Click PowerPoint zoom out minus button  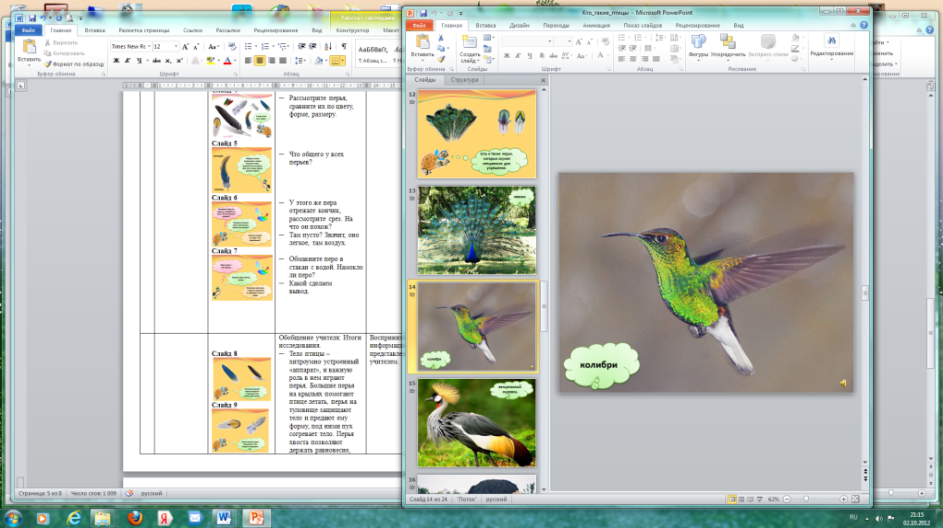pyautogui.click(x=787, y=499)
